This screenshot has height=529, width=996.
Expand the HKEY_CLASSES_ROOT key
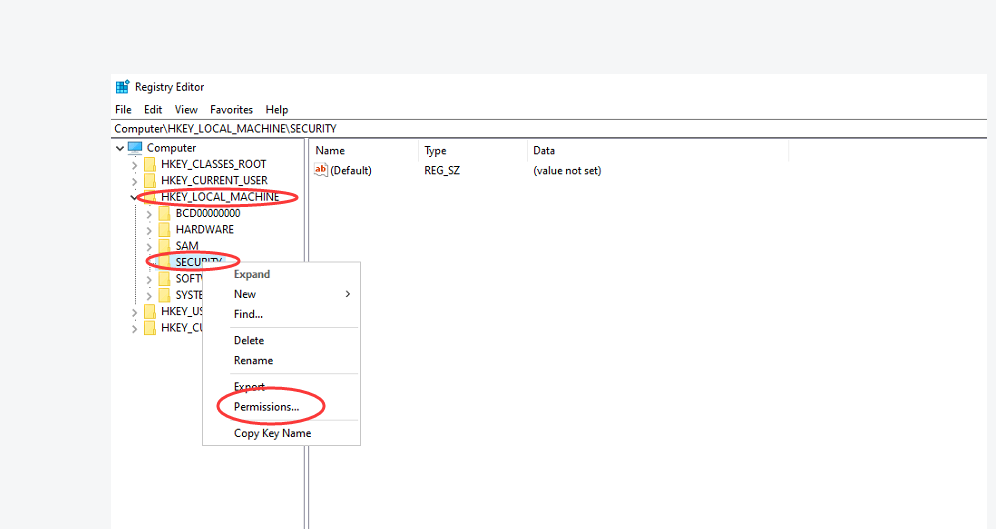(135, 164)
